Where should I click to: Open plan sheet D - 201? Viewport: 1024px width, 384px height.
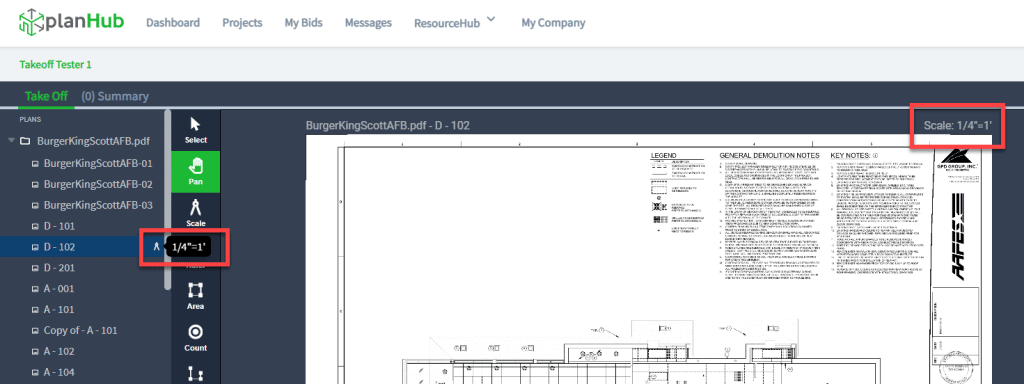(59, 268)
